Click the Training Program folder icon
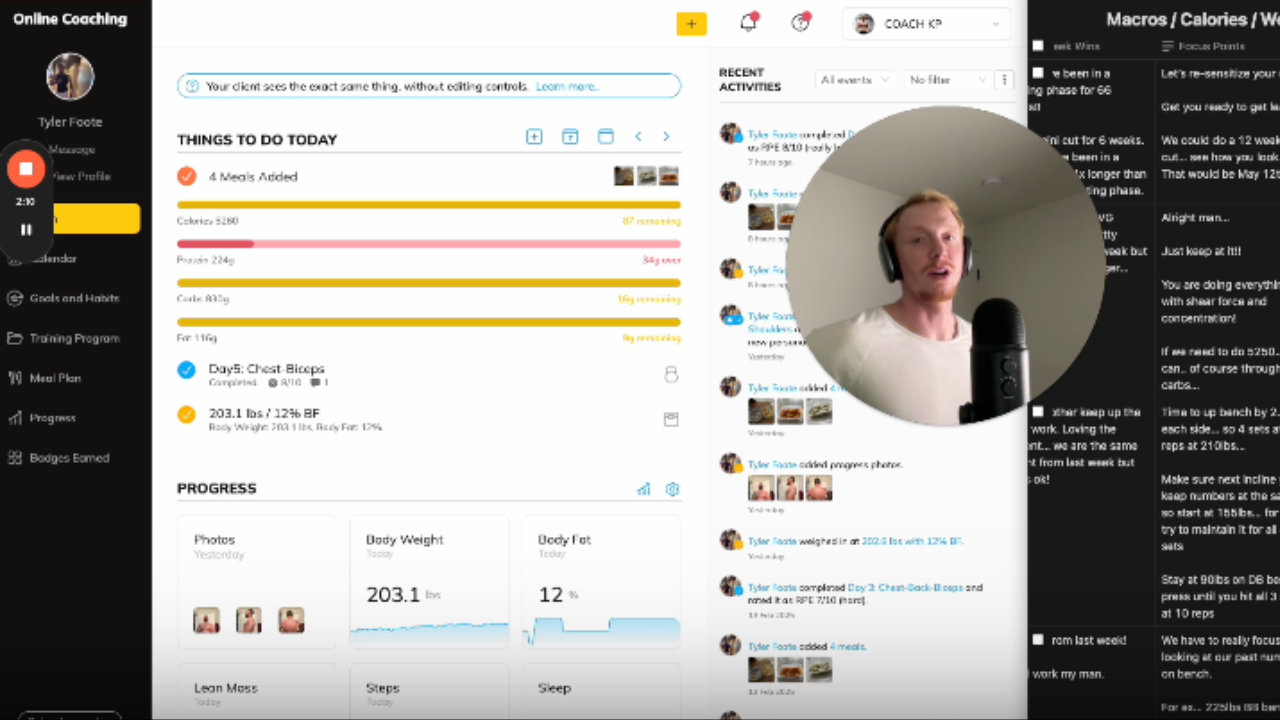This screenshot has width=1280, height=720. point(14,338)
